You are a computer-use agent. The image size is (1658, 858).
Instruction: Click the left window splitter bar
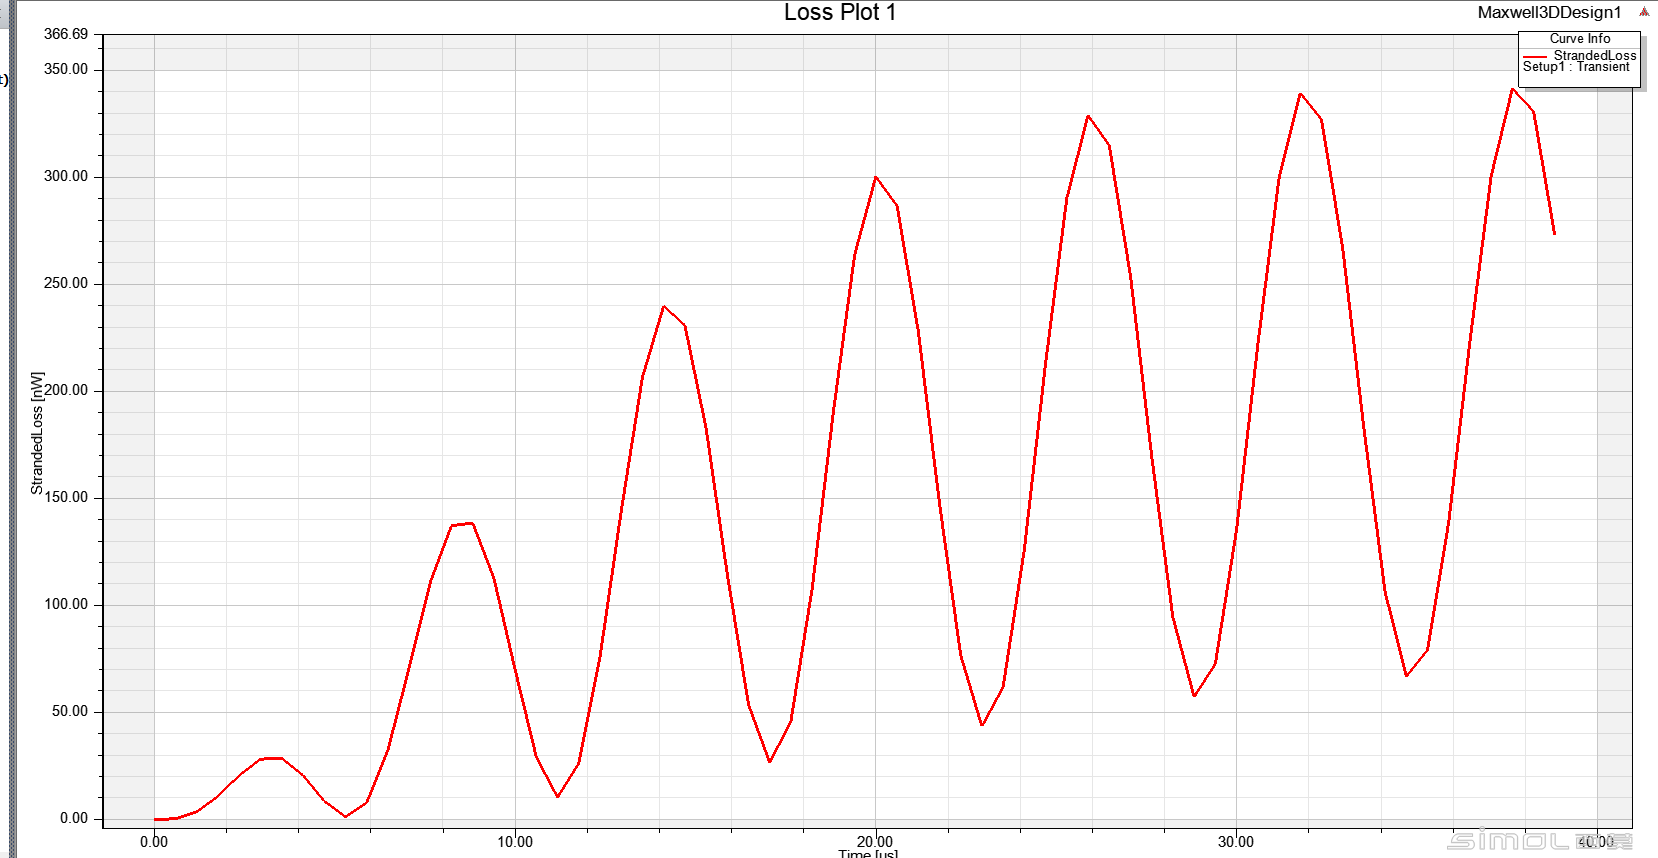coord(12,429)
